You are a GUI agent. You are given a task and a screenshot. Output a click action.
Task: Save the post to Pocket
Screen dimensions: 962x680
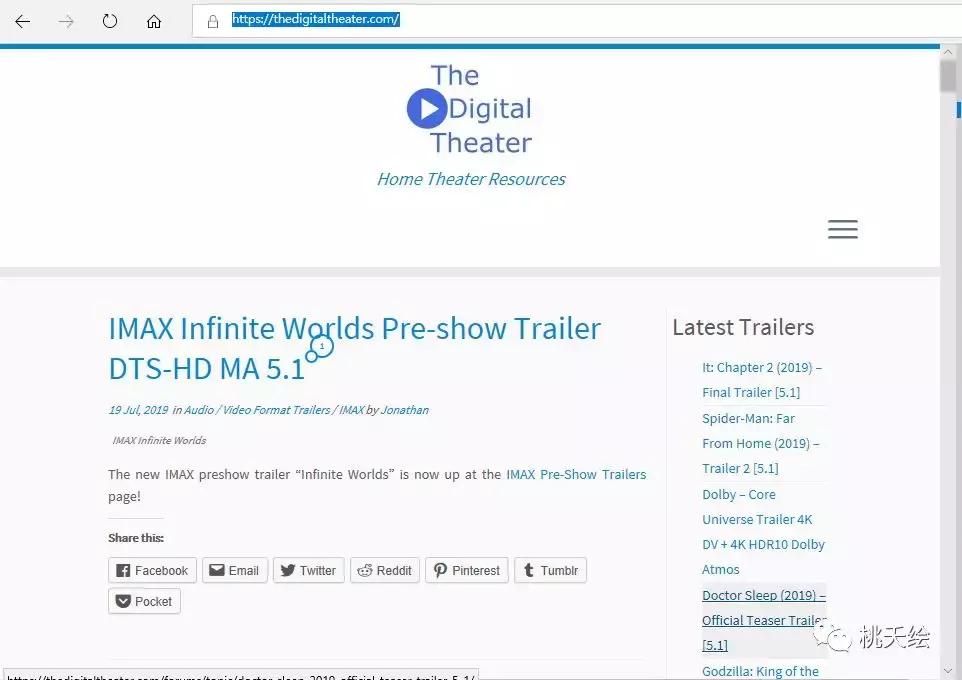(144, 601)
